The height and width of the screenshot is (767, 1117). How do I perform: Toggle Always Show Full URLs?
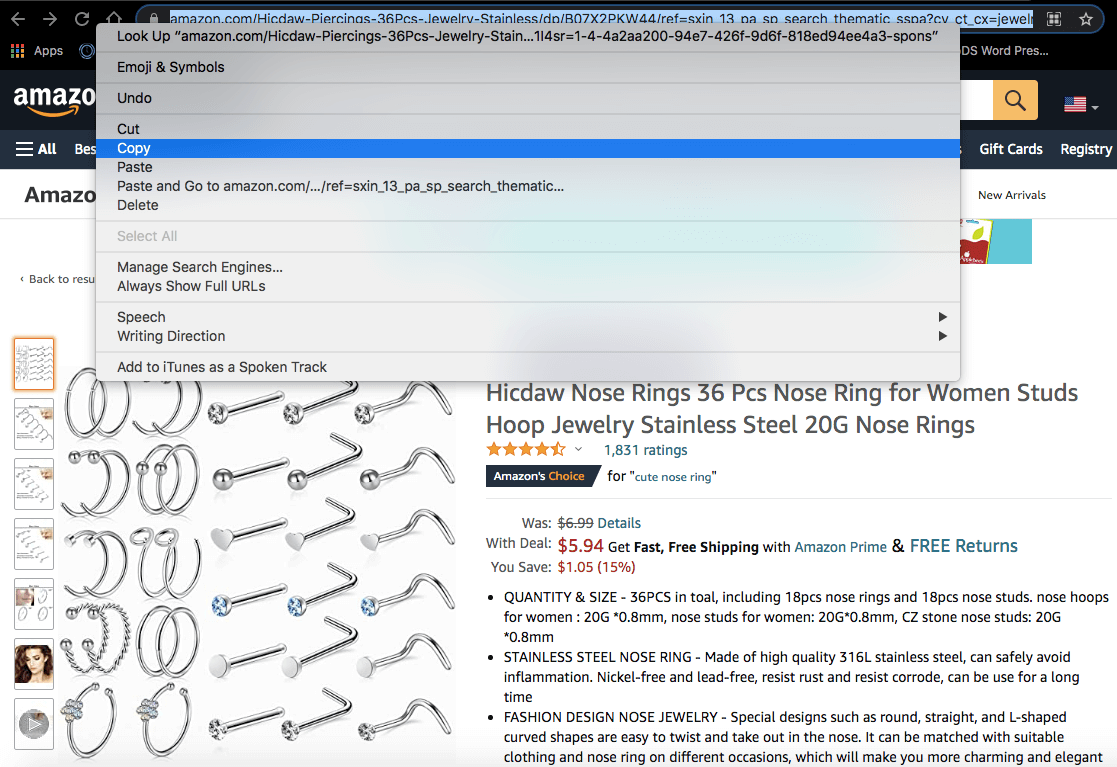coord(528,286)
